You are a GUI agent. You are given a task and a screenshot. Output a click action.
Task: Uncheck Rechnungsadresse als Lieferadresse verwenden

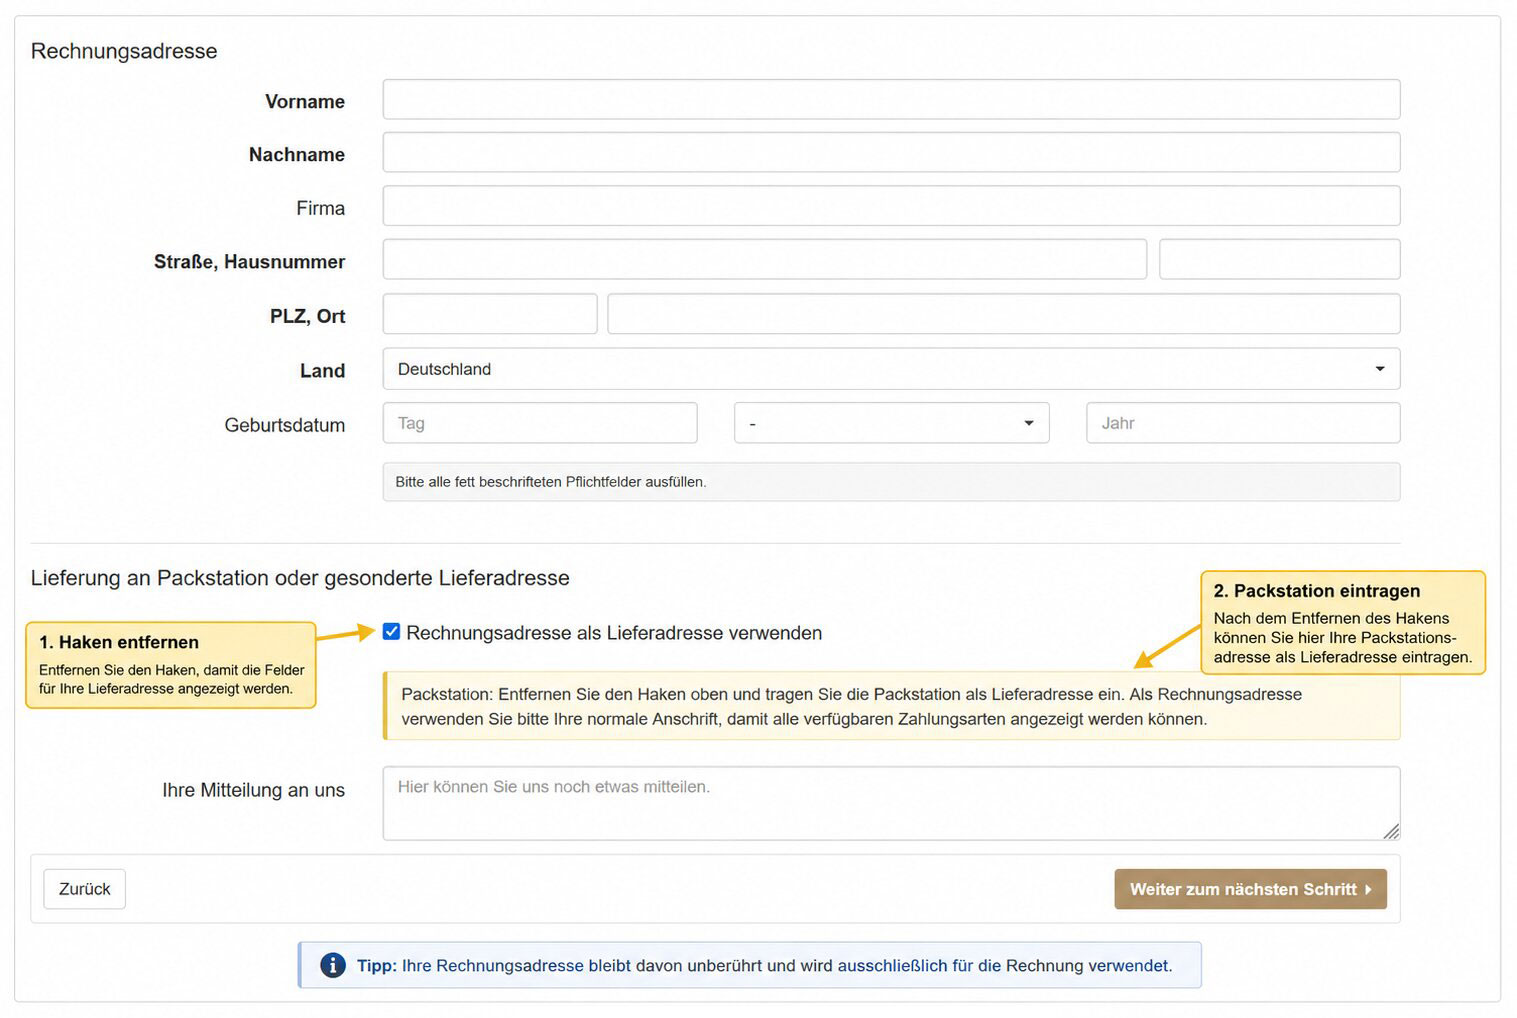click(x=392, y=632)
